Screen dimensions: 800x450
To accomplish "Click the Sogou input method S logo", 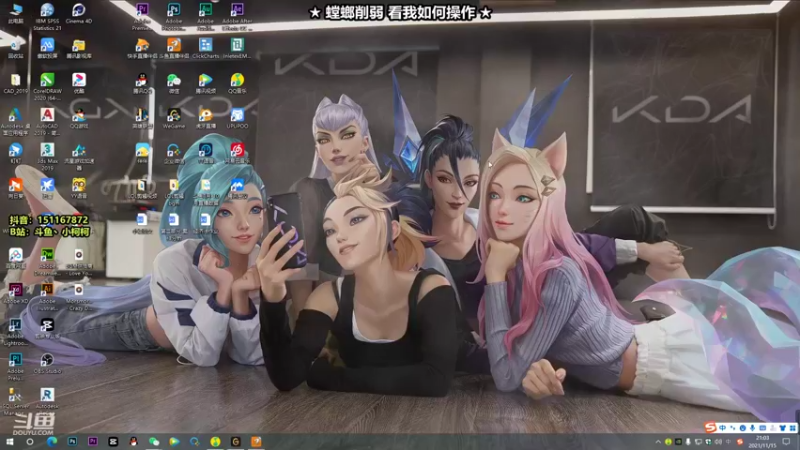I will tap(710, 427).
